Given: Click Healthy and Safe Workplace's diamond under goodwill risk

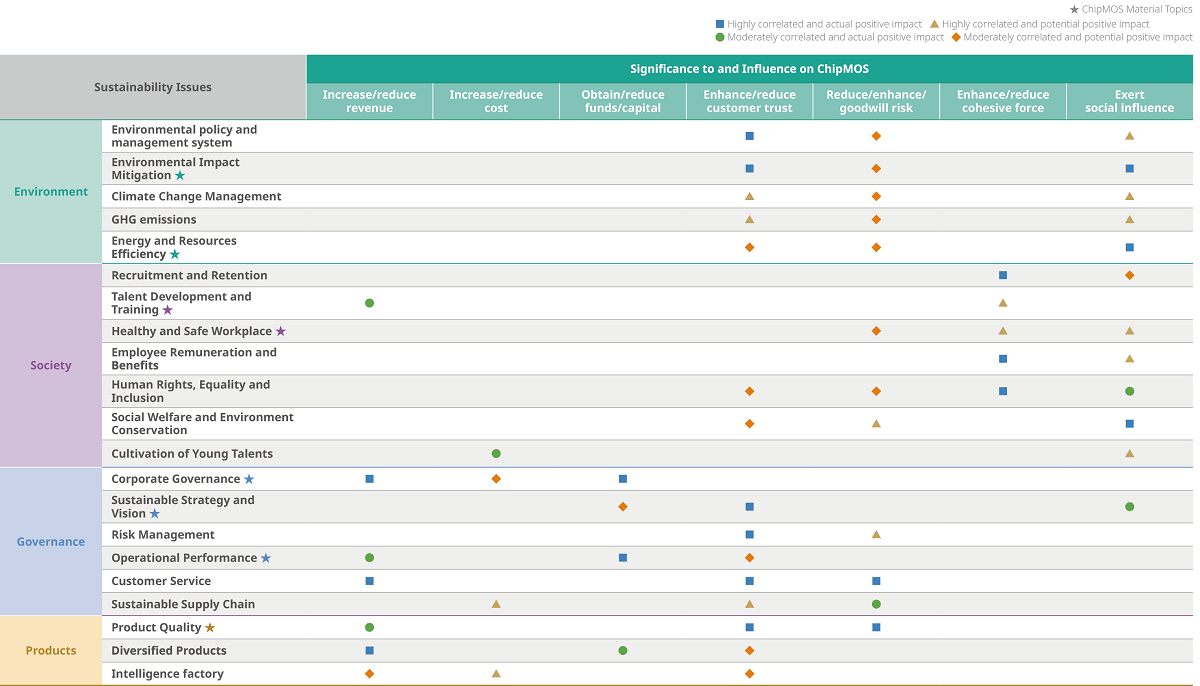Looking at the screenshot, I should point(876,331).
